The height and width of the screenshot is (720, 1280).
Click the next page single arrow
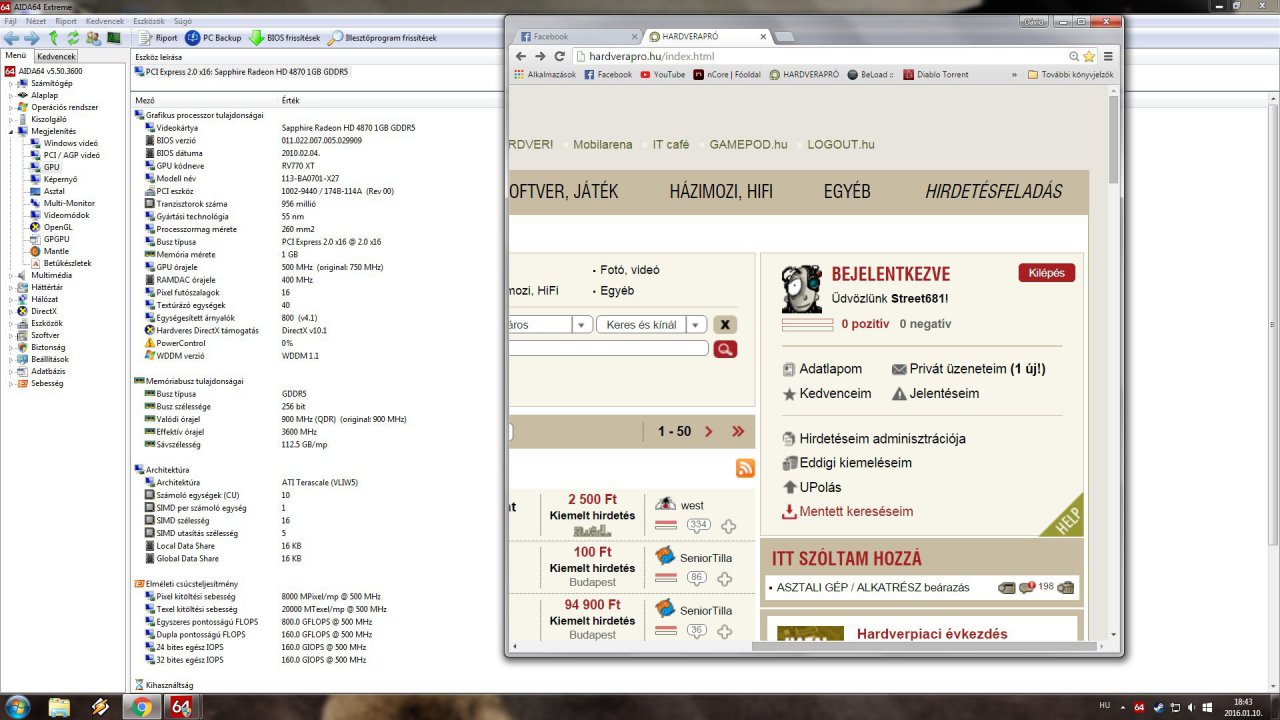pyautogui.click(x=709, y=431)
